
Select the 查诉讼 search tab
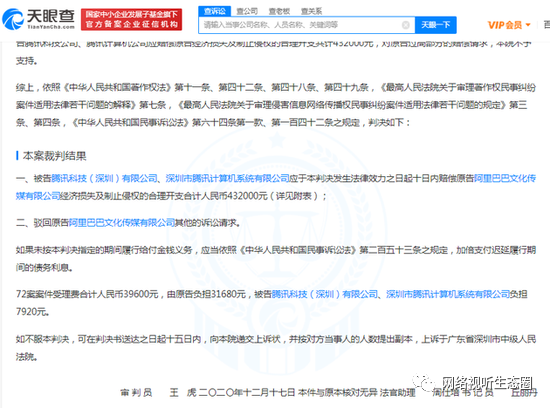point(214,11)
